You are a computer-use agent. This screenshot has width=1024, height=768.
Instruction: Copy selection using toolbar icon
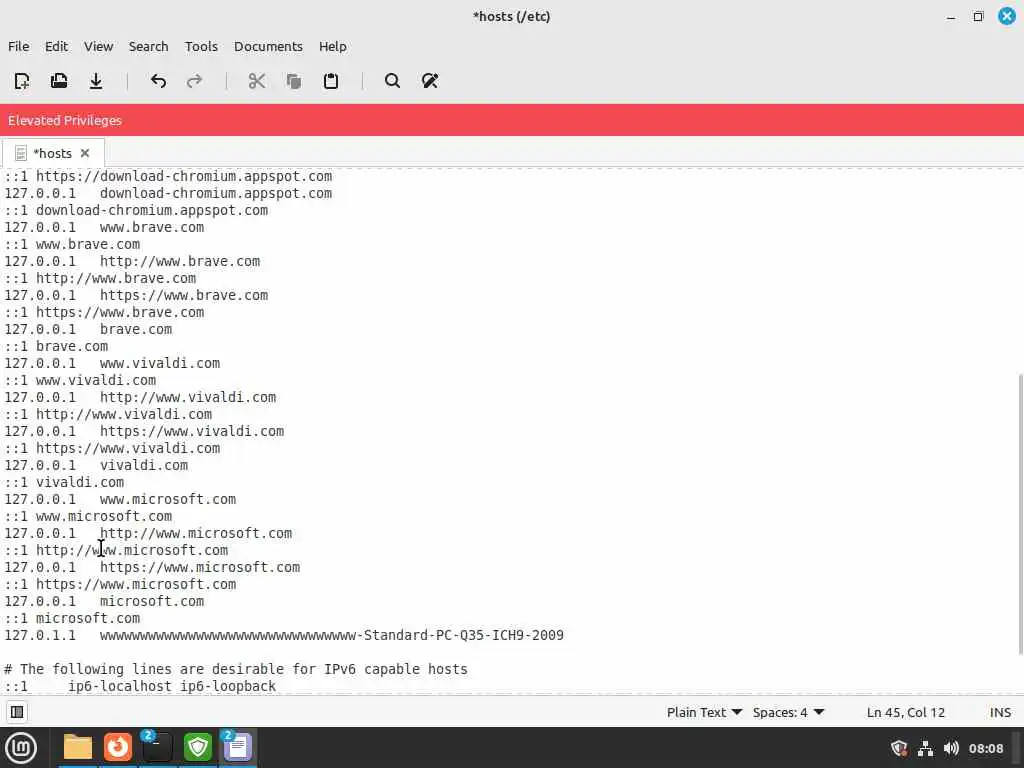[294, 81]
